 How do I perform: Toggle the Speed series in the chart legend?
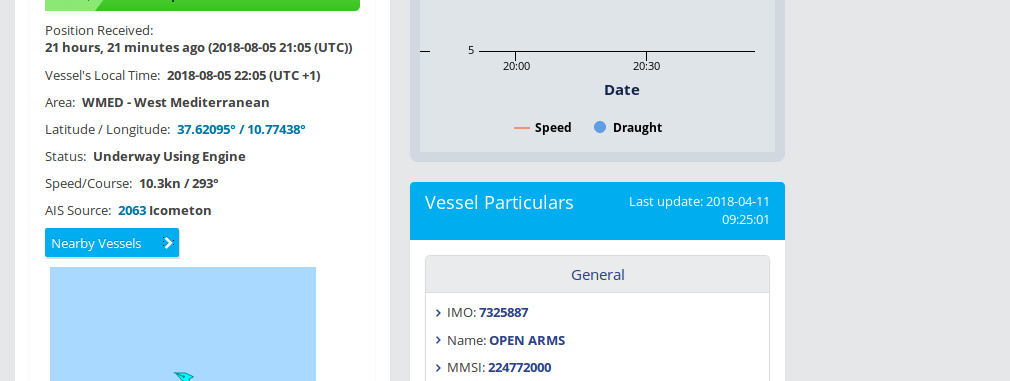click(x=542, y=128)
